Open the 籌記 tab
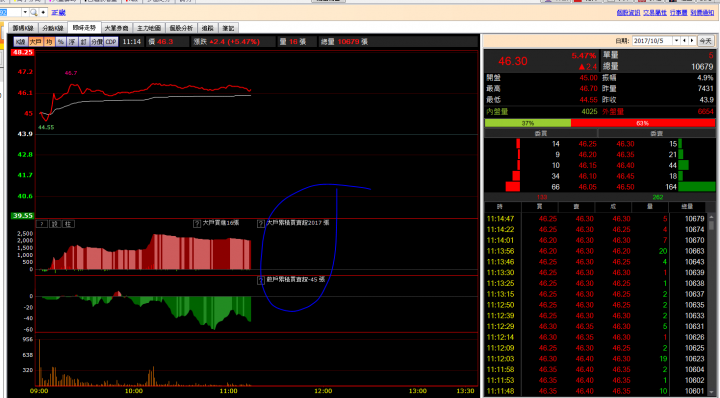This screenshot has width=720, height=398. [x=228, y=28]
